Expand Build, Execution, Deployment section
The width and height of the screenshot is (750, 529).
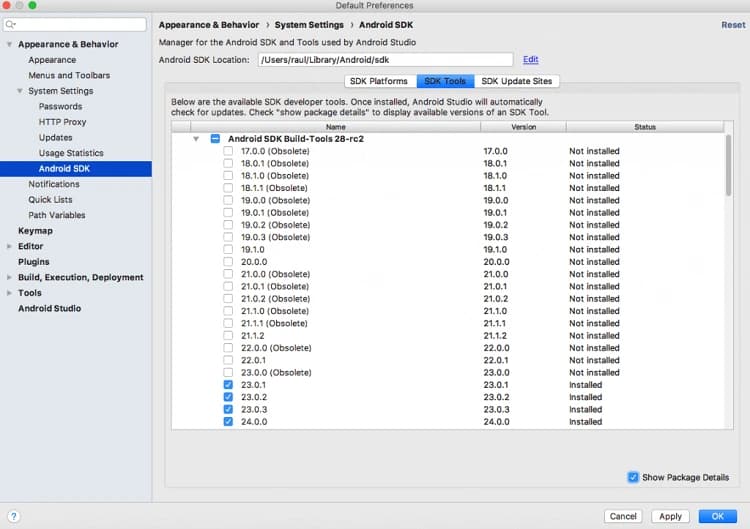(9, 277)
